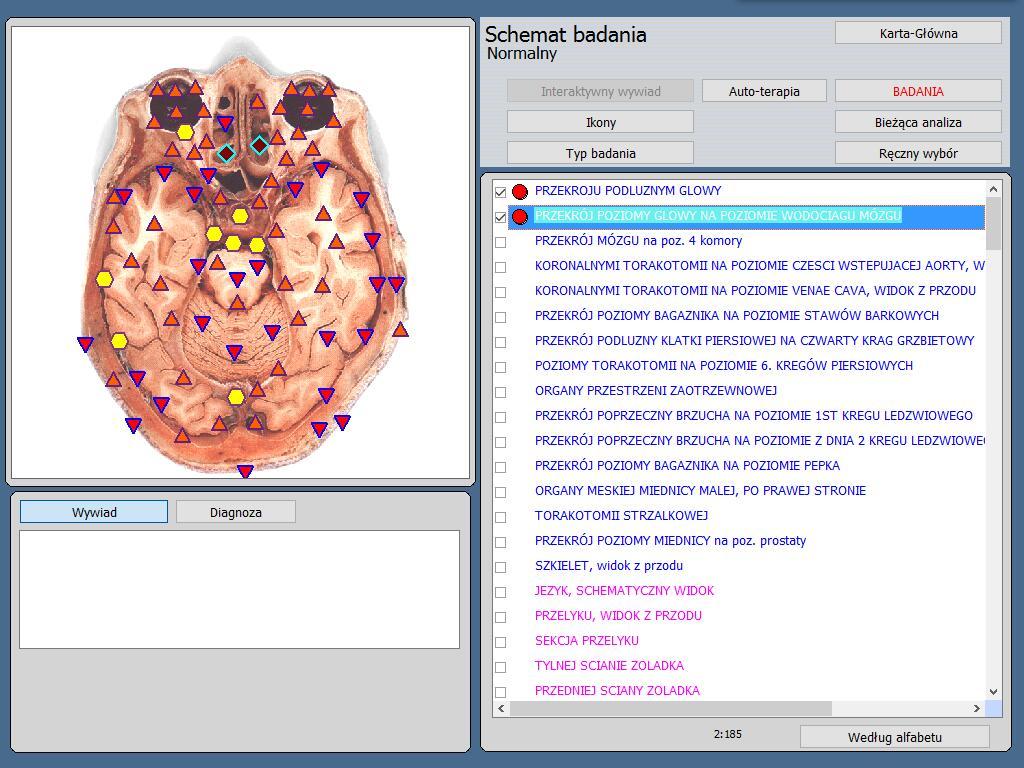Click Ręczny wybór button
Viewport: 1024px width, 768px height.
(x=918, y=153)
